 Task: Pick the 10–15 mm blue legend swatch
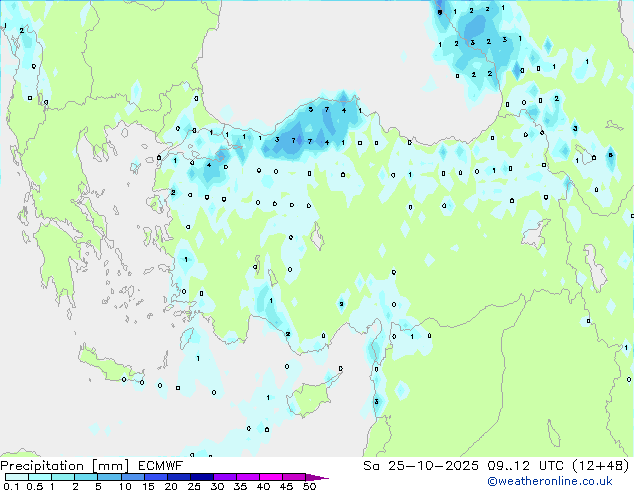[133, 477]
